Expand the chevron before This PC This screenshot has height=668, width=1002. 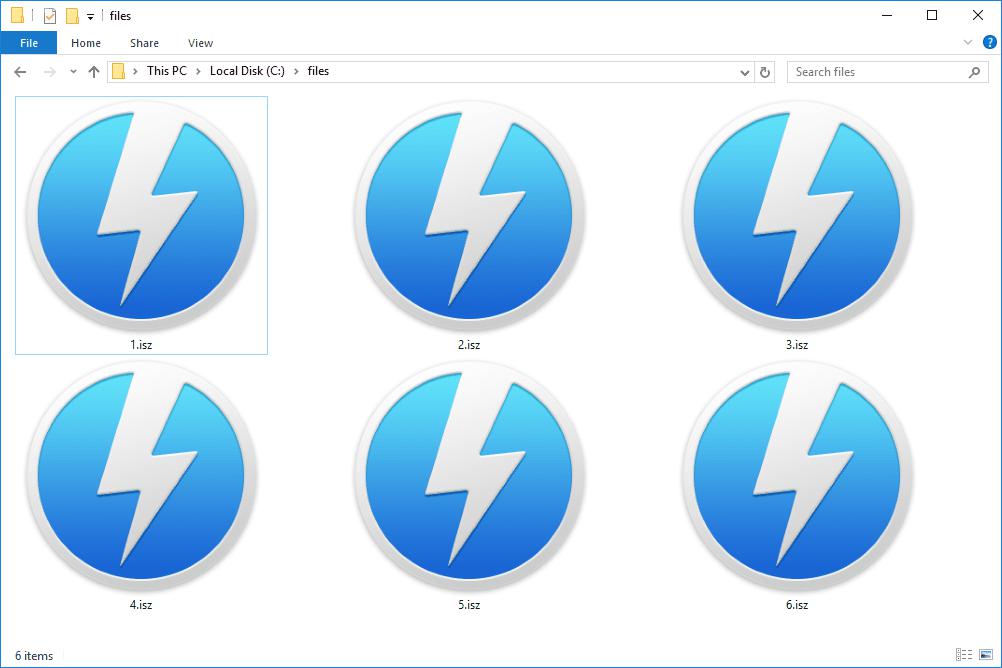[x=135, y=72]
